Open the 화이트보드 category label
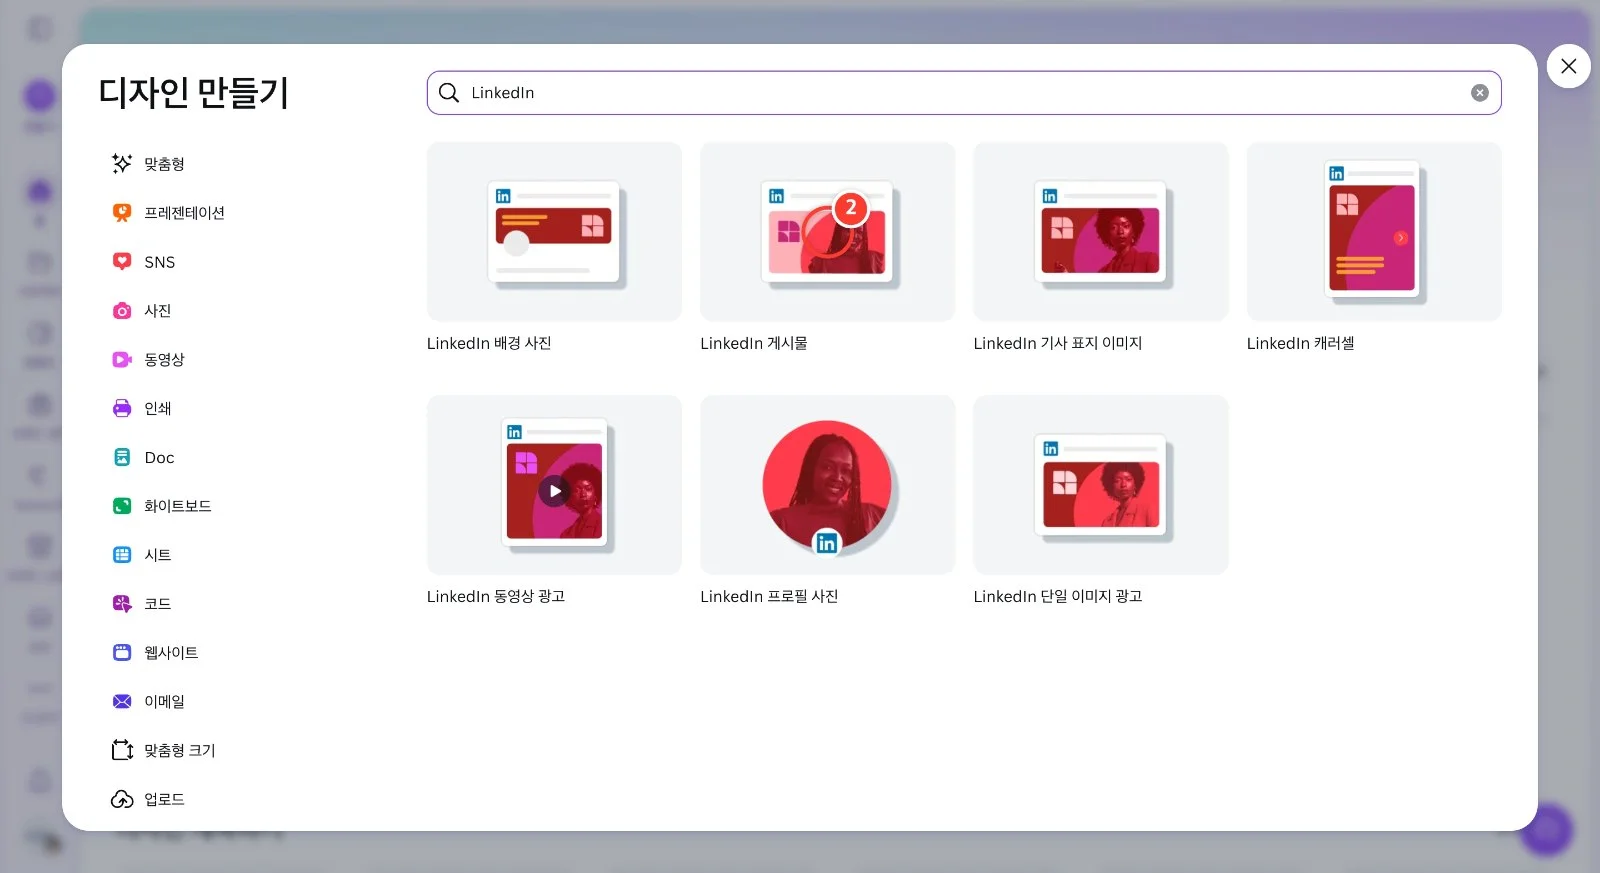Image resolution: width=1600 pixels, height=873 pixels. point(178,506)
